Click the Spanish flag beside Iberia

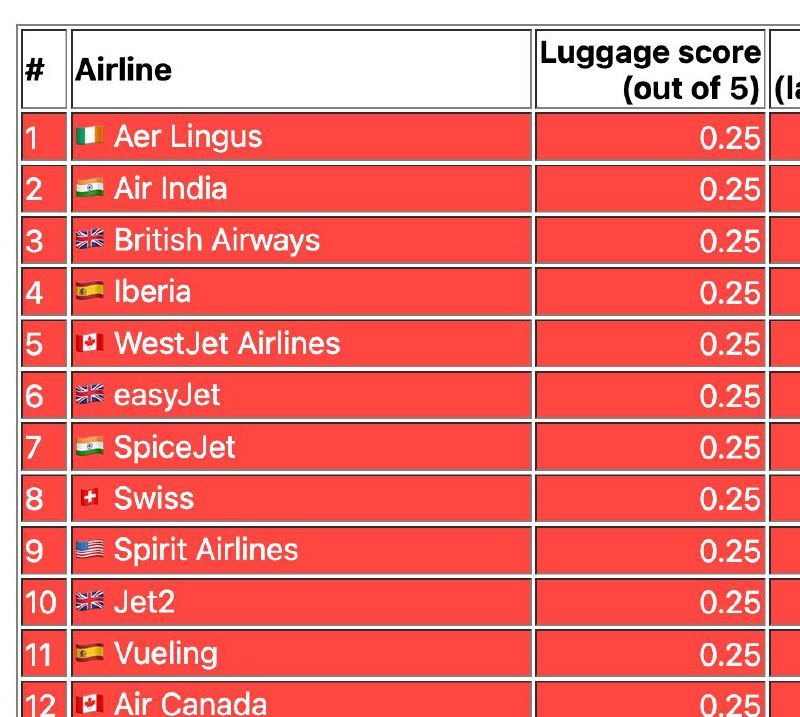point(89,291)
